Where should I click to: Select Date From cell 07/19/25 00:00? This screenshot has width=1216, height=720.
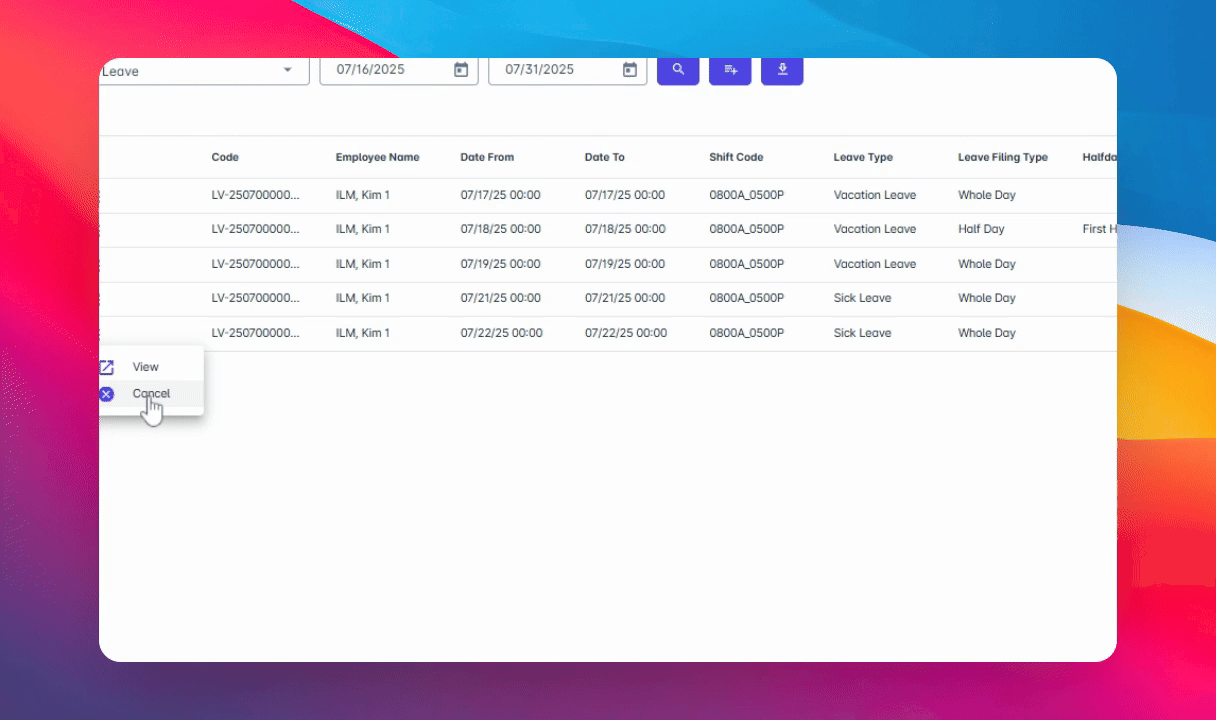(x=500, y=264)
